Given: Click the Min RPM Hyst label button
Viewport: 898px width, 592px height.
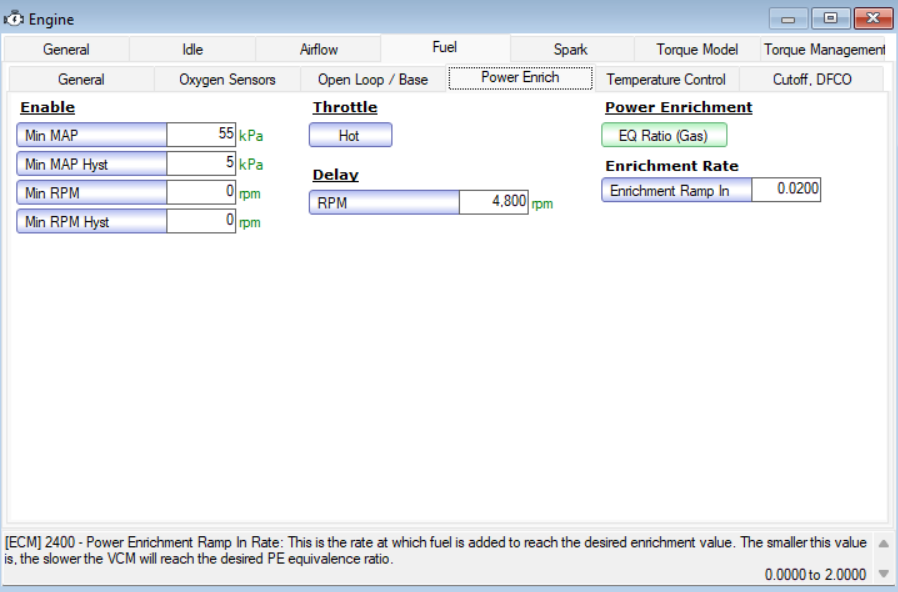Looking at the screenshot, I should coord(92,221).
